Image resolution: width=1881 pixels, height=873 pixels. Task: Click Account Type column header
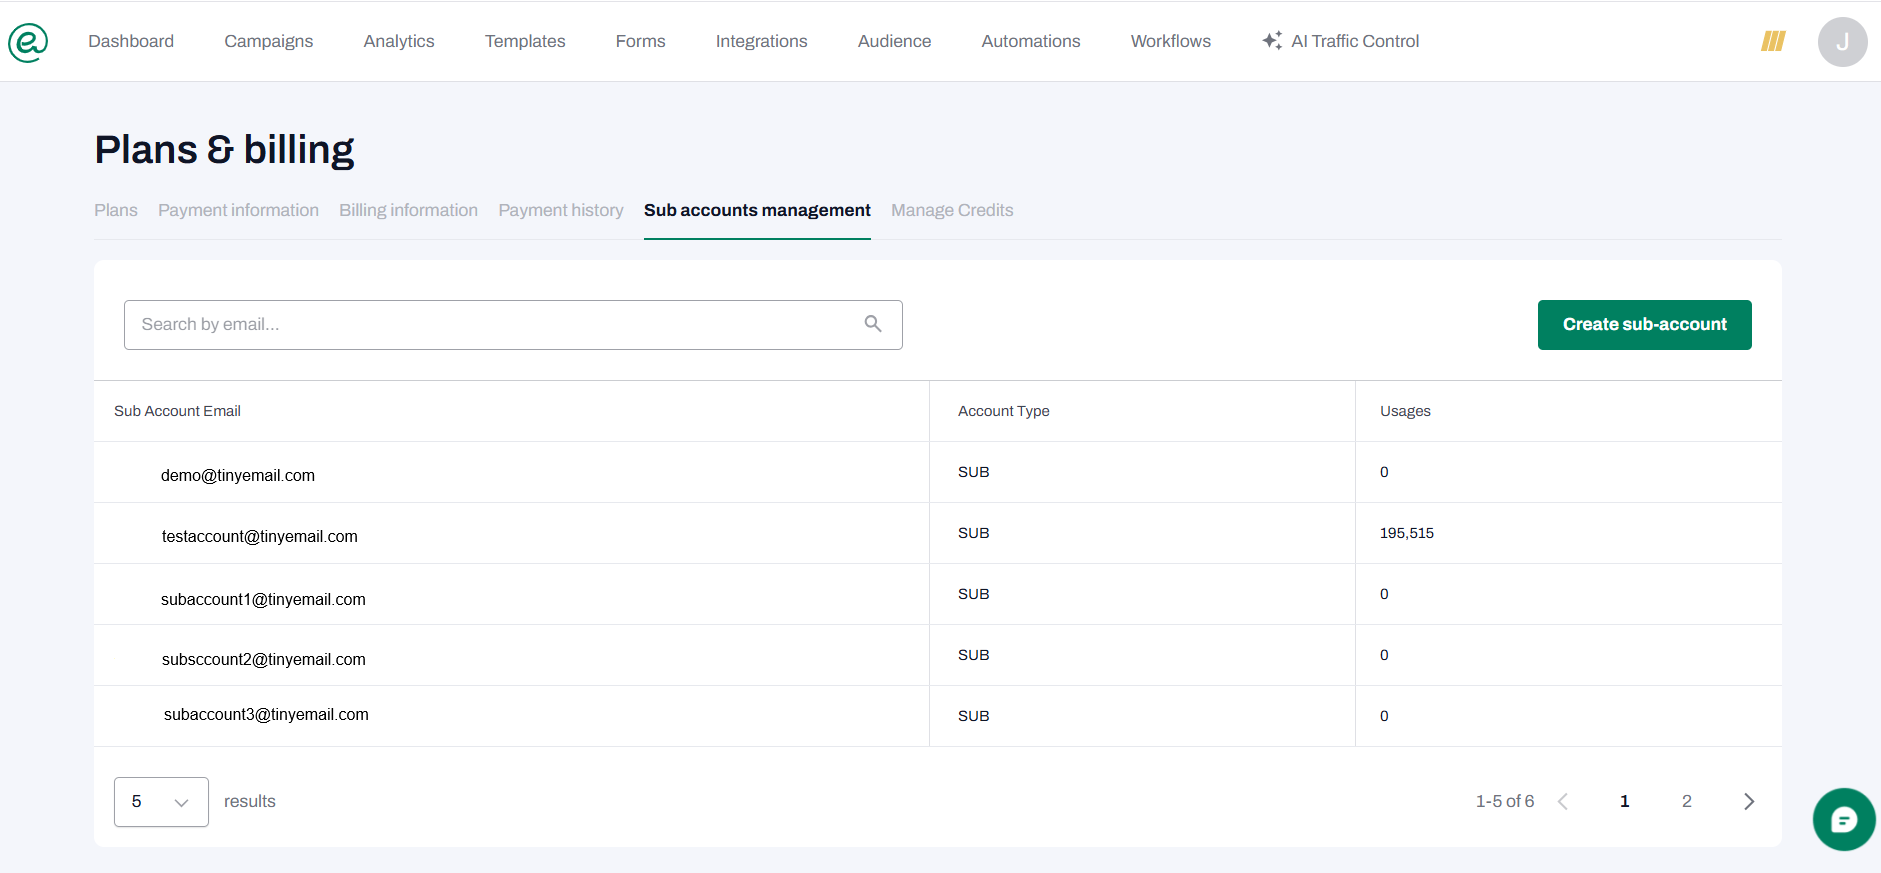(x=1004, y=411)
